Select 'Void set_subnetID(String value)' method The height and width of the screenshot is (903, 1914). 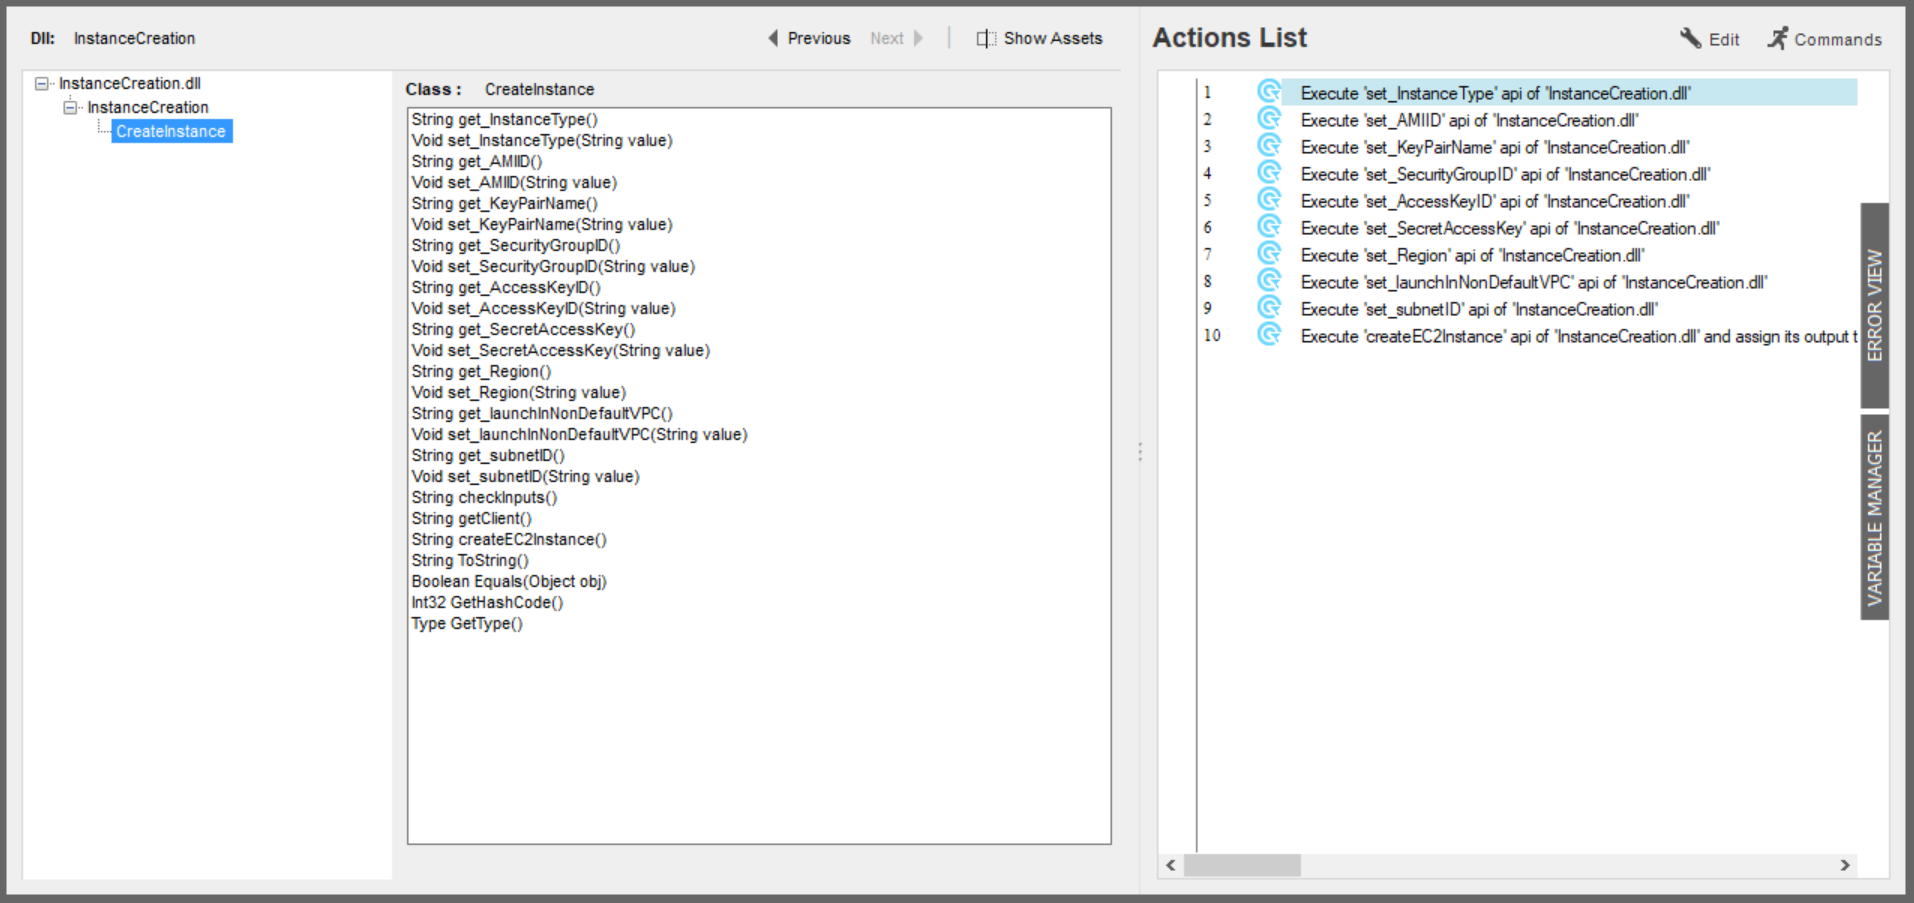(x=526, y=476)
